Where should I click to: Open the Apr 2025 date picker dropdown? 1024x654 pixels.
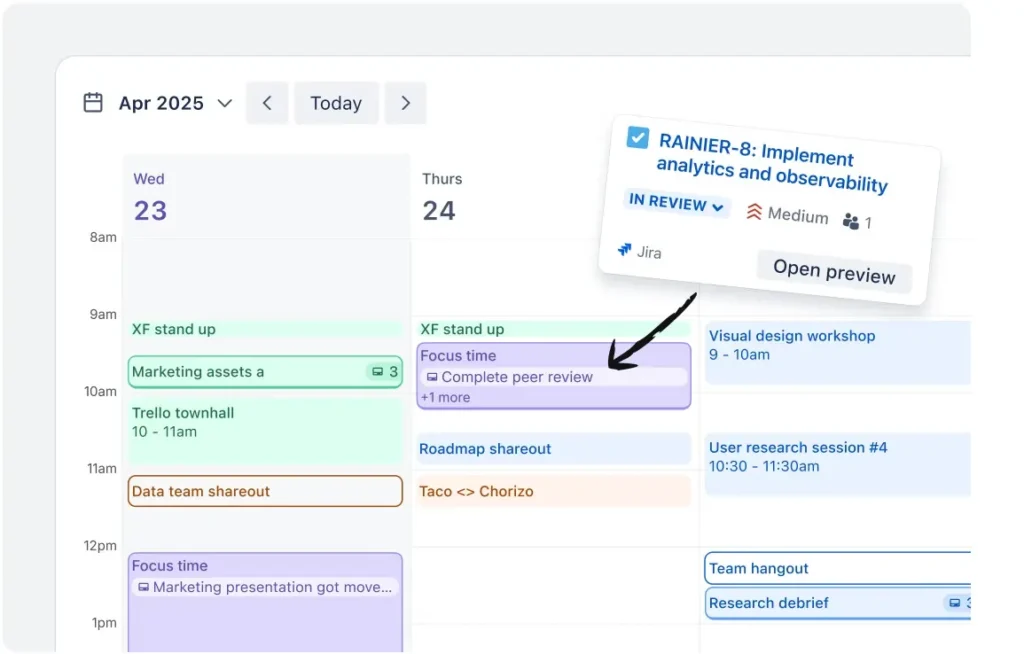[x=224, y=102]
